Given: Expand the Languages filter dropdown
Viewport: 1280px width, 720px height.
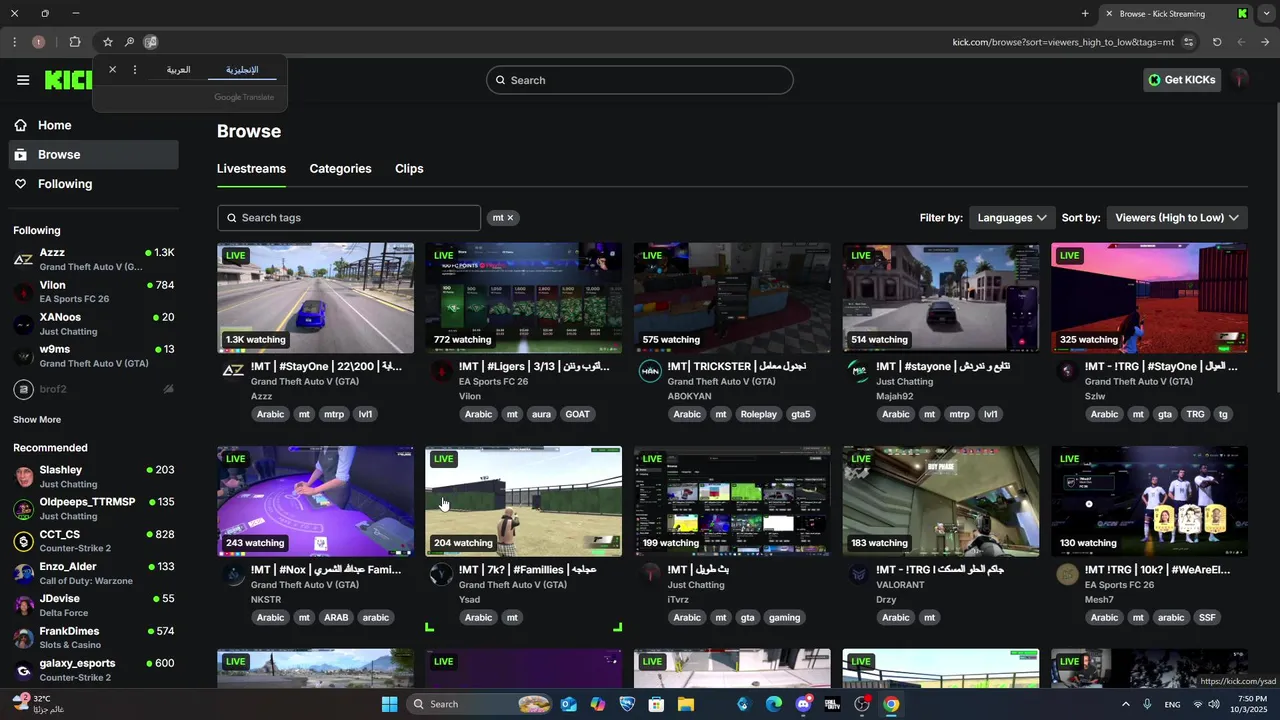Looking at the screenshot, I should pyautogui.click(x=1012, y=218).
